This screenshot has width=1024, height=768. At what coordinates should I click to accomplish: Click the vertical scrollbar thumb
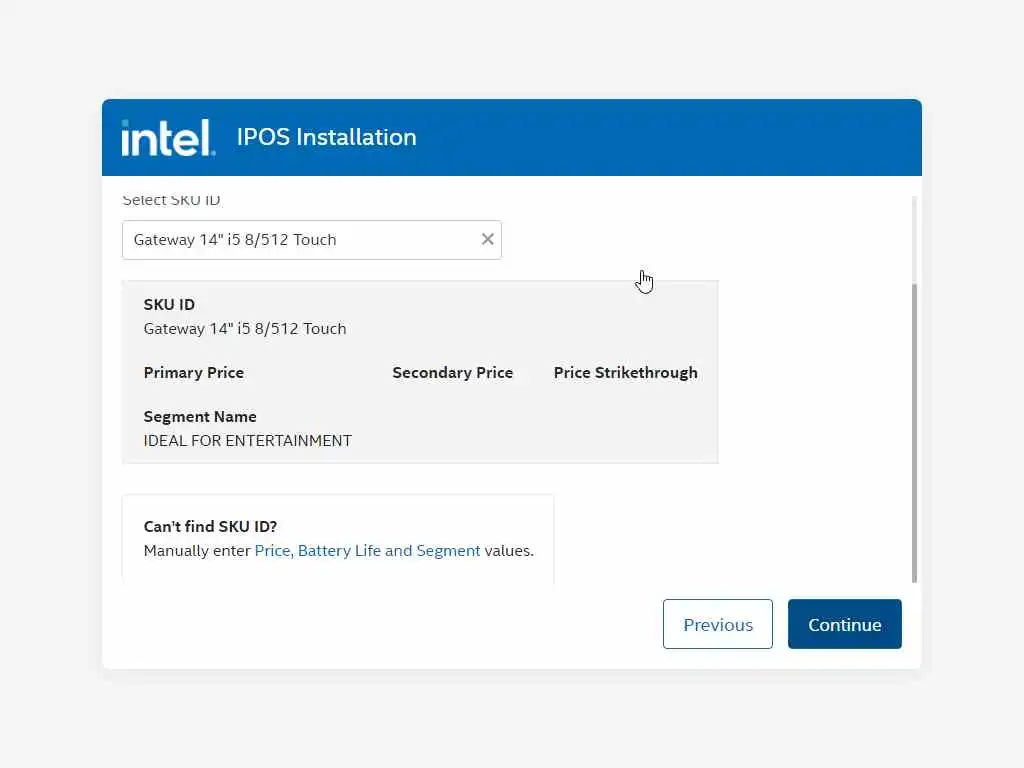(915, 432)
